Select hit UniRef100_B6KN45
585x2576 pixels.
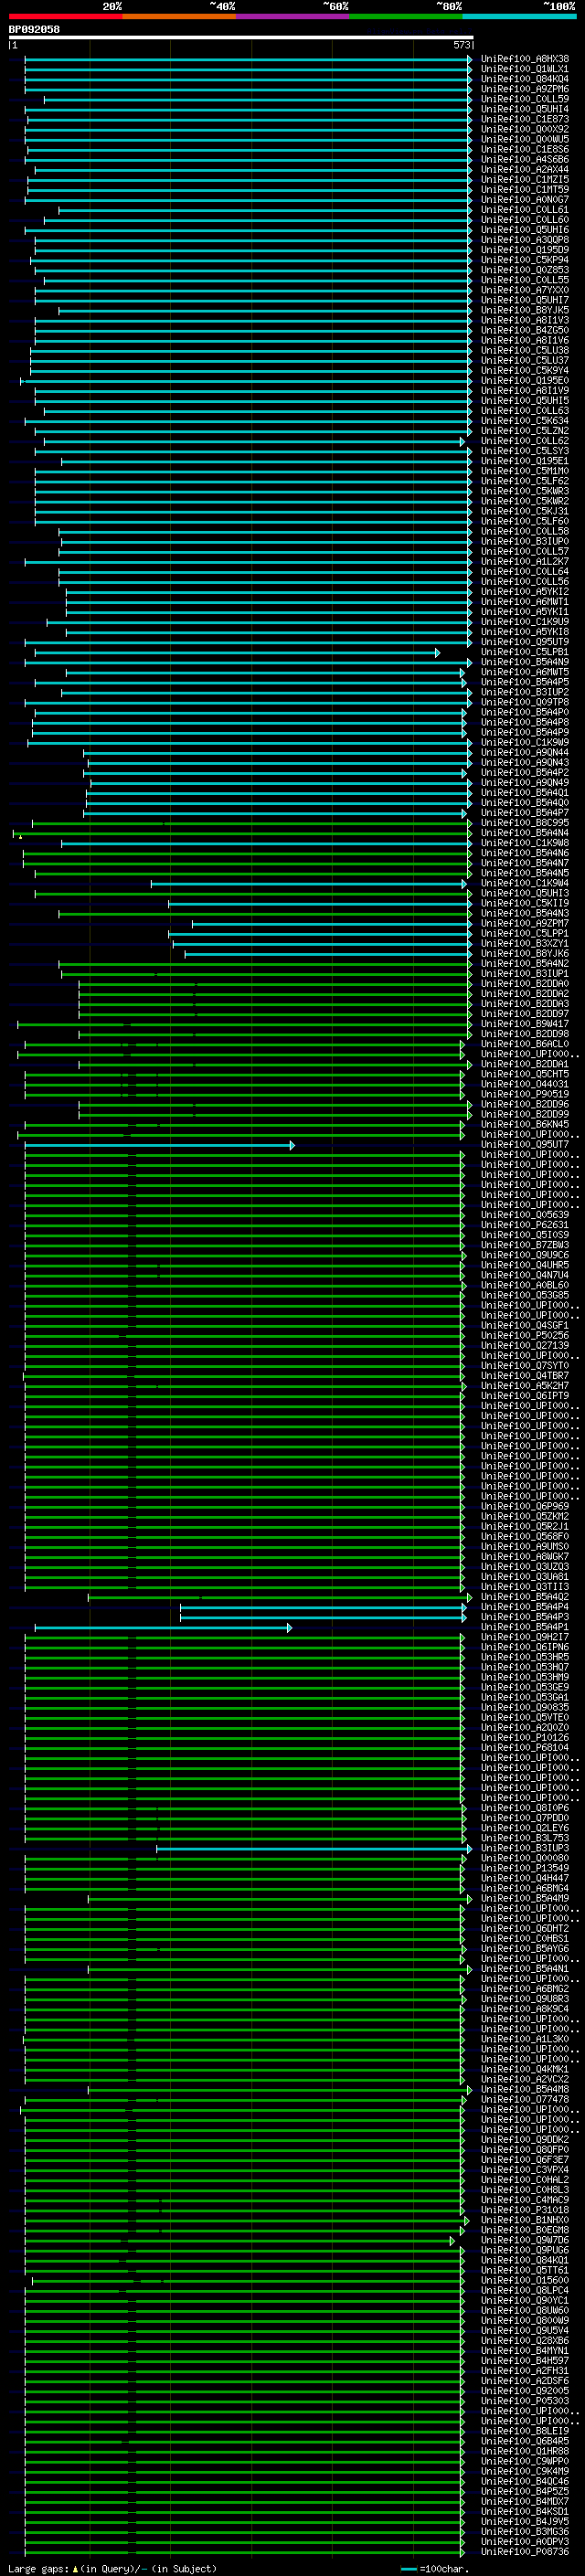click(x=524, y=1124)
